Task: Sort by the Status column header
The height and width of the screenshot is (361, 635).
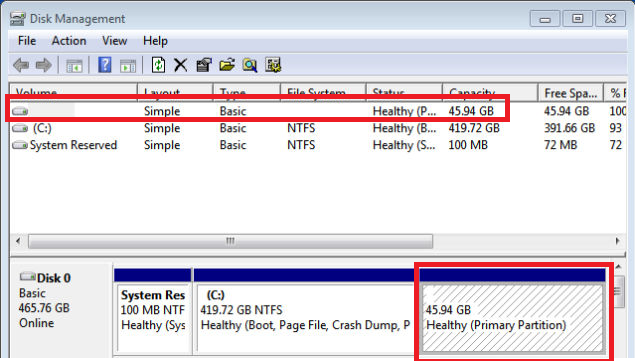Action: click(404, 93)
